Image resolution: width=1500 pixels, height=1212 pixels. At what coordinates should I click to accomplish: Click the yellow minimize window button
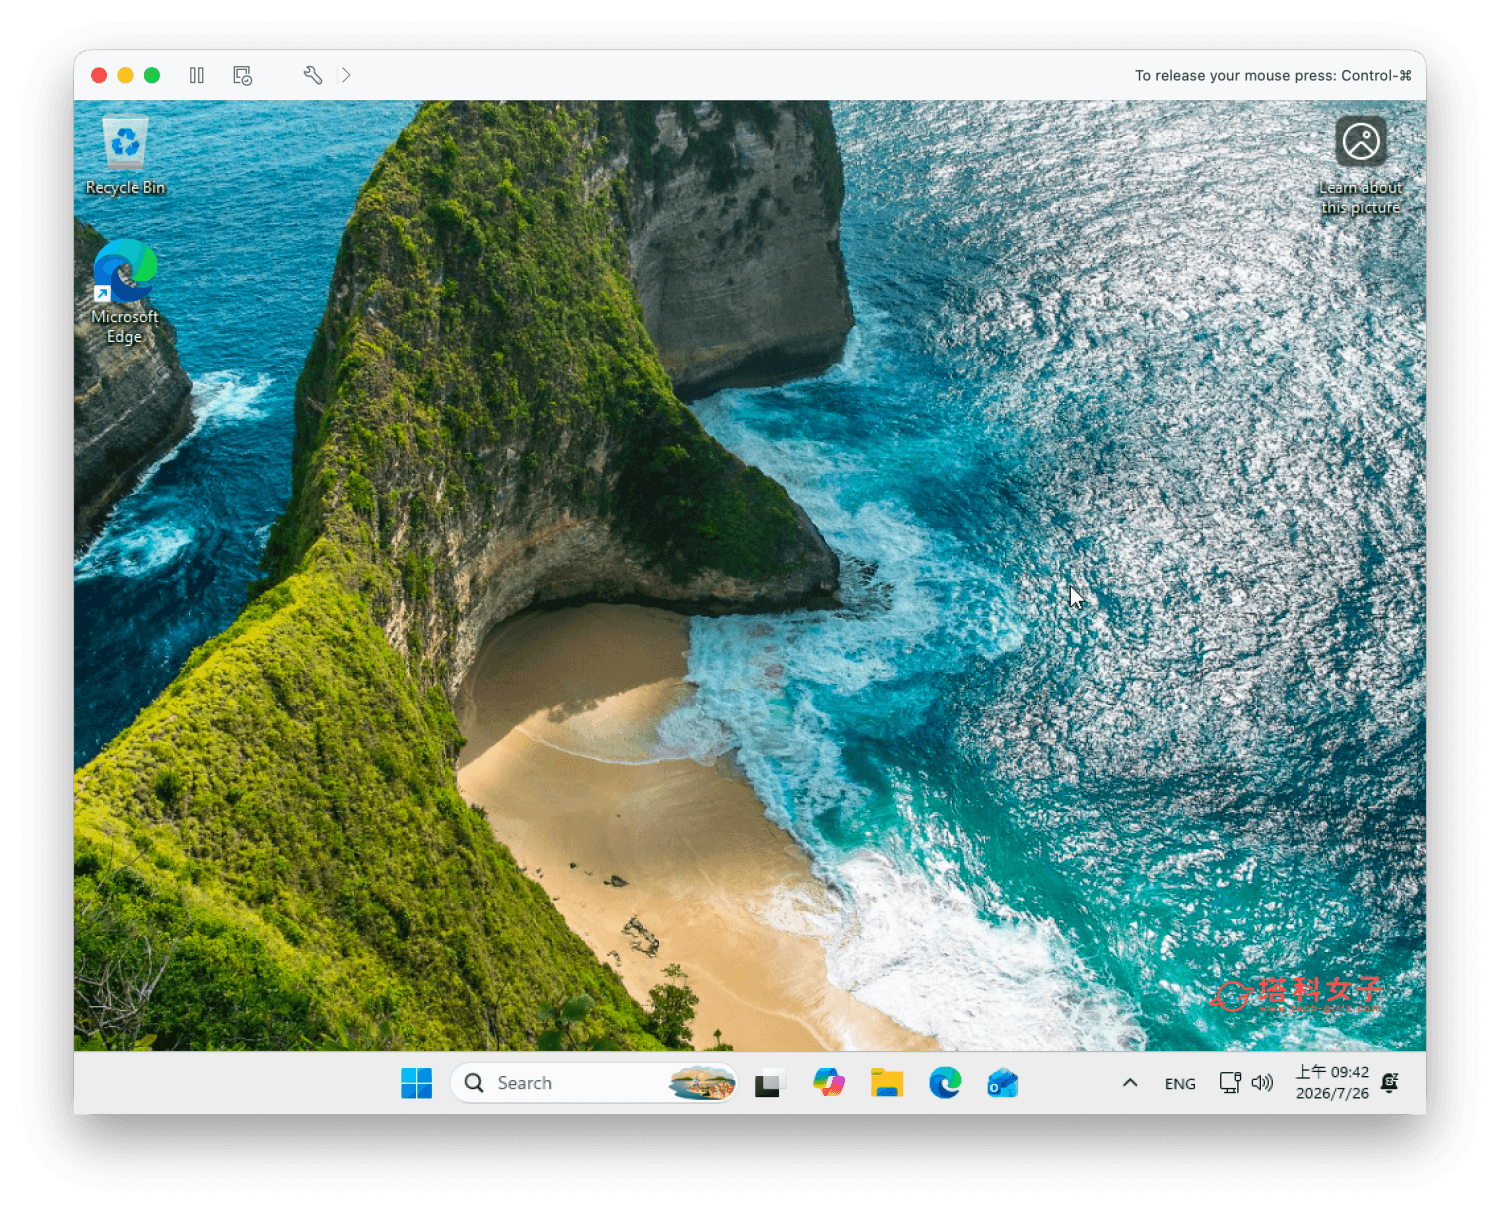126,75
